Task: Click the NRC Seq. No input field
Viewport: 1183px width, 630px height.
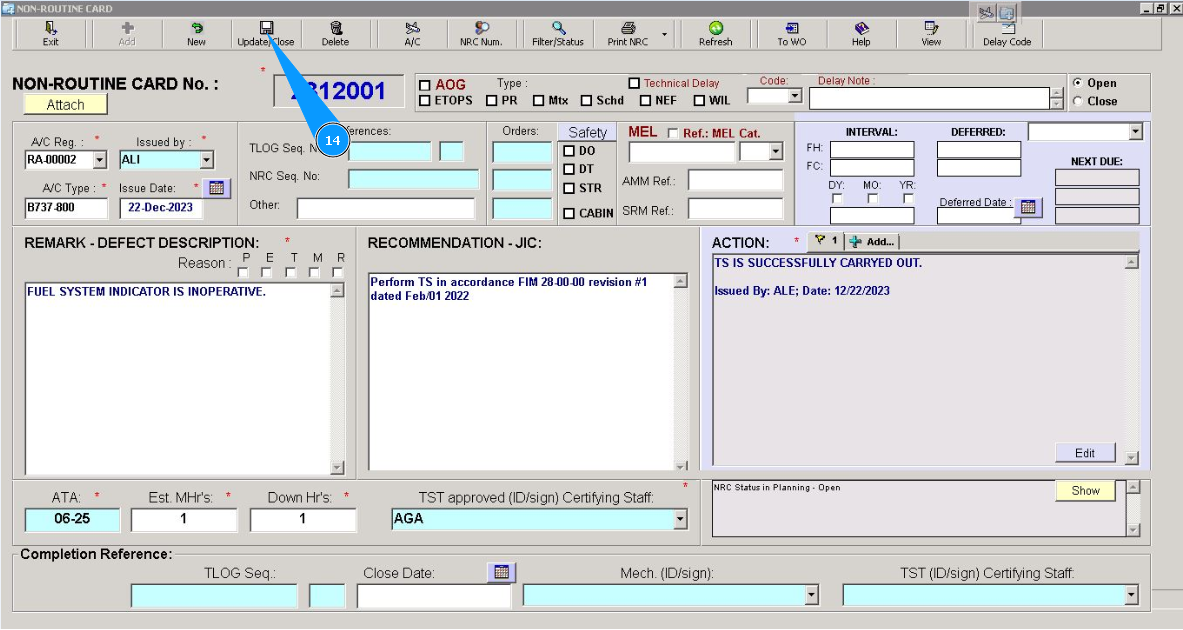Action: tap(413, 179)
